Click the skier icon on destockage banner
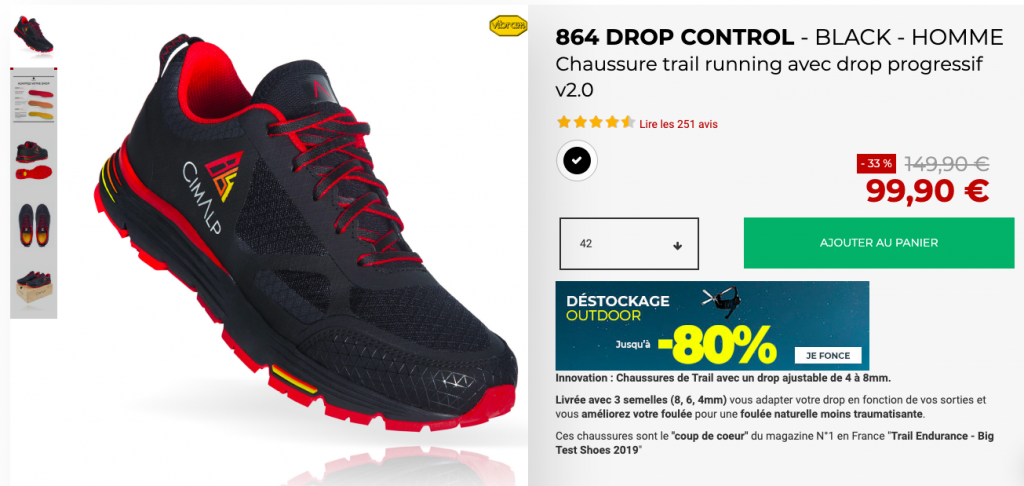 pyautogui.click(x=719, y=302)
